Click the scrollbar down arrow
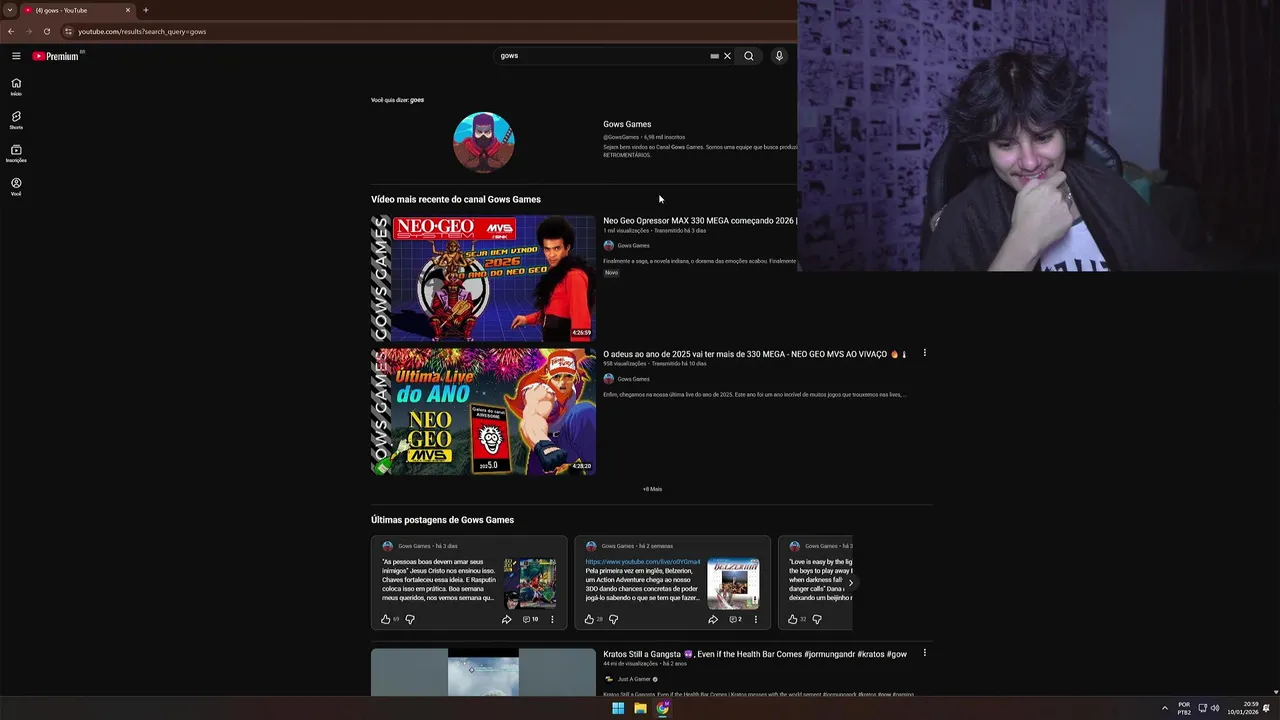Screen dimensions: 1280x720 click(x=1275, y=692)
